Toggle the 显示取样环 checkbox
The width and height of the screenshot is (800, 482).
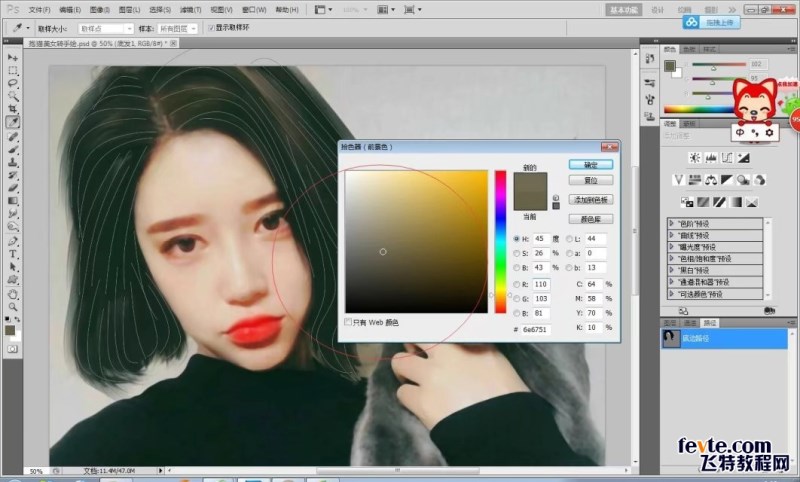tap(209, 29)
